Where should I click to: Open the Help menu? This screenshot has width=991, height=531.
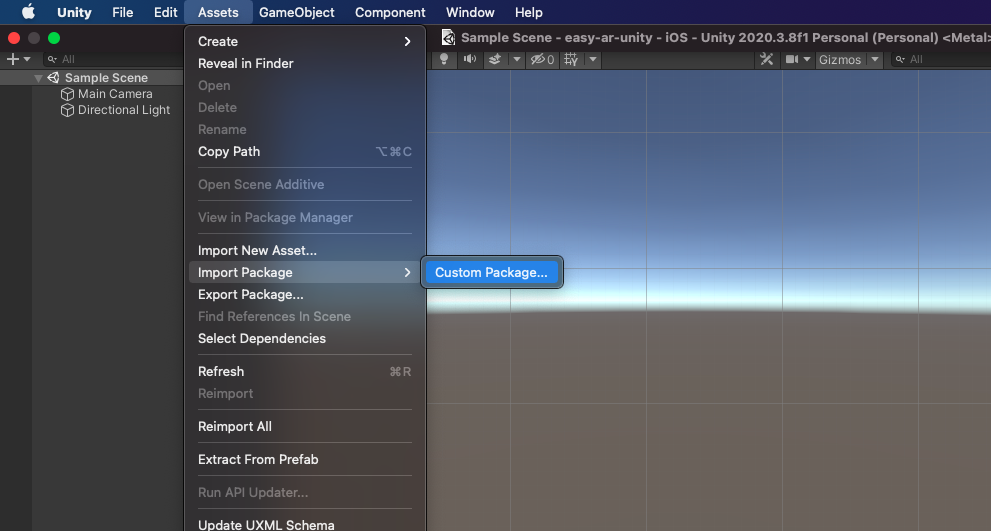528,12
